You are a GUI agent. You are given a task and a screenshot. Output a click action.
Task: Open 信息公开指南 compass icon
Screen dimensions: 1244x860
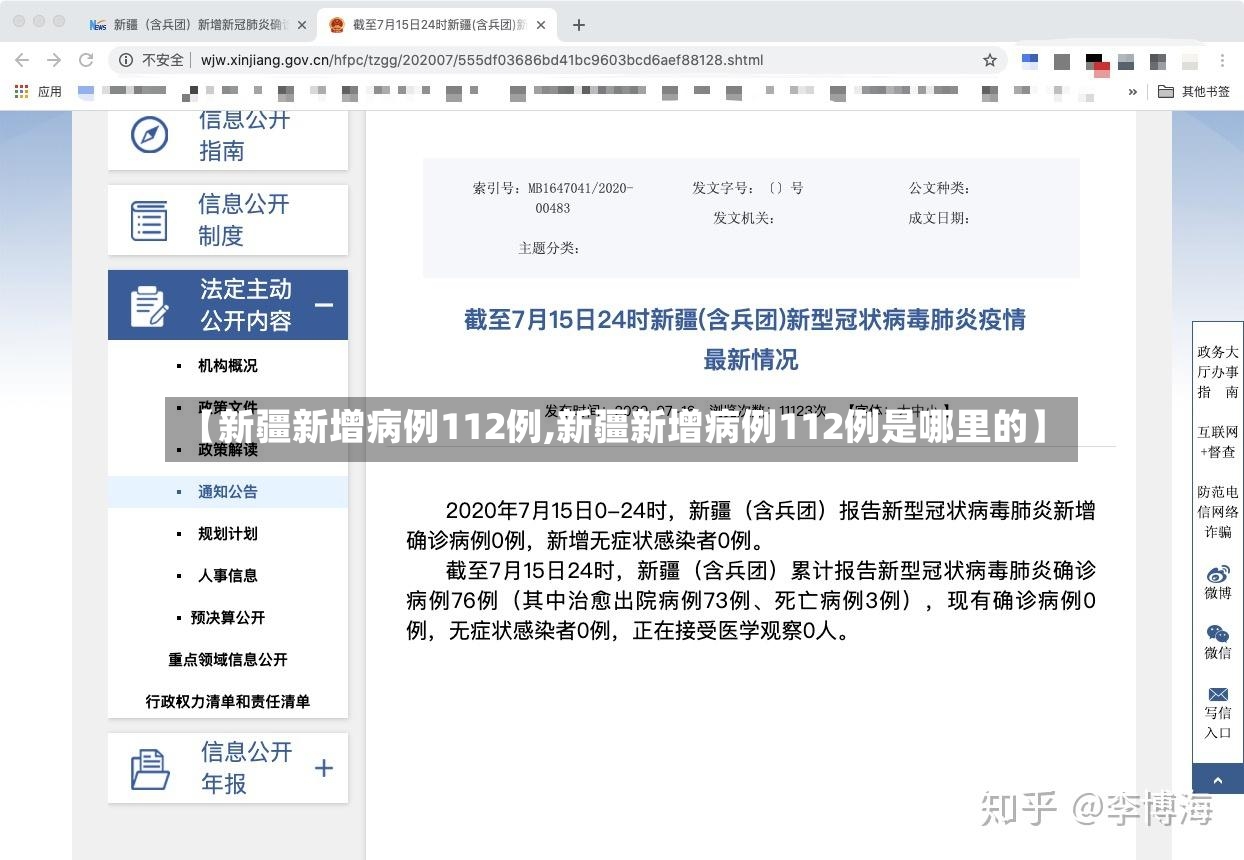(150, 134)
